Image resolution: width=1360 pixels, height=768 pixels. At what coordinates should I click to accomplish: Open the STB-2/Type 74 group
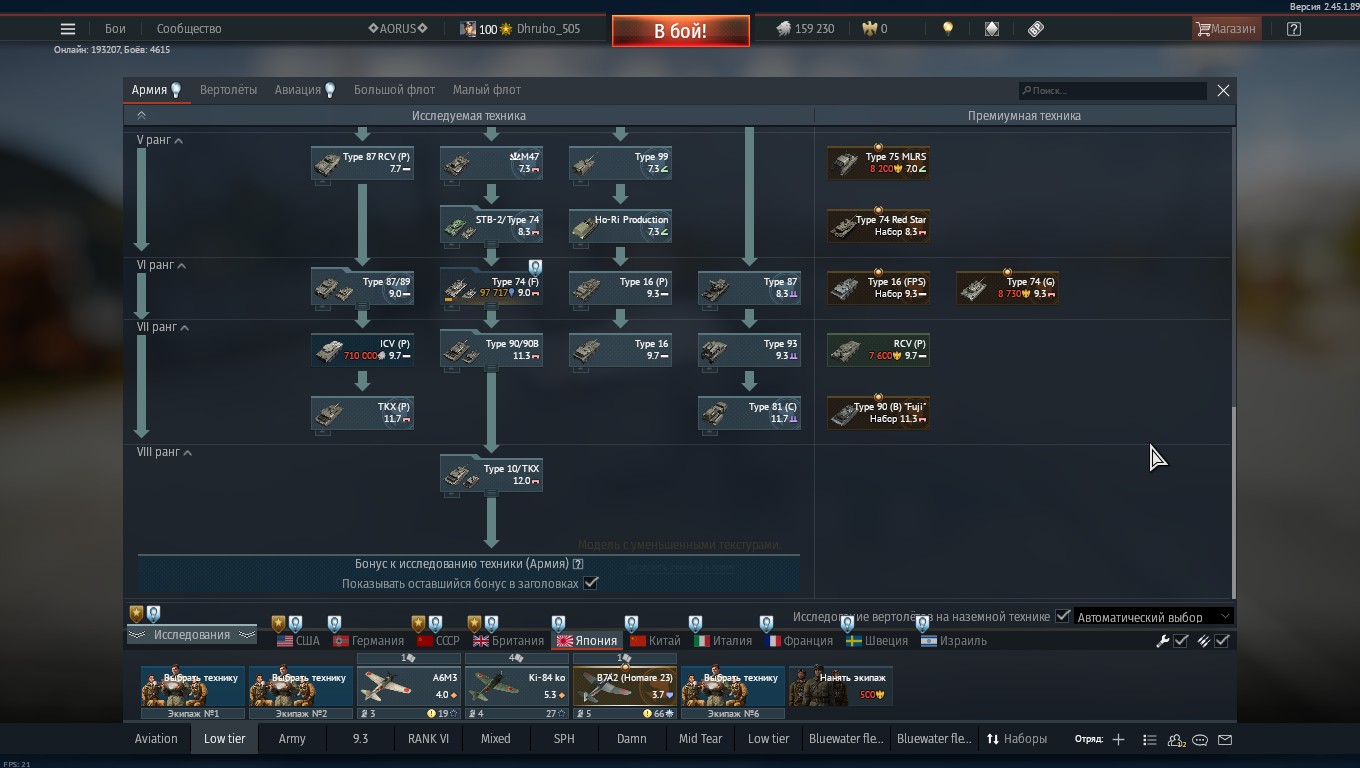pyautogui.click(x=491, y=226)
